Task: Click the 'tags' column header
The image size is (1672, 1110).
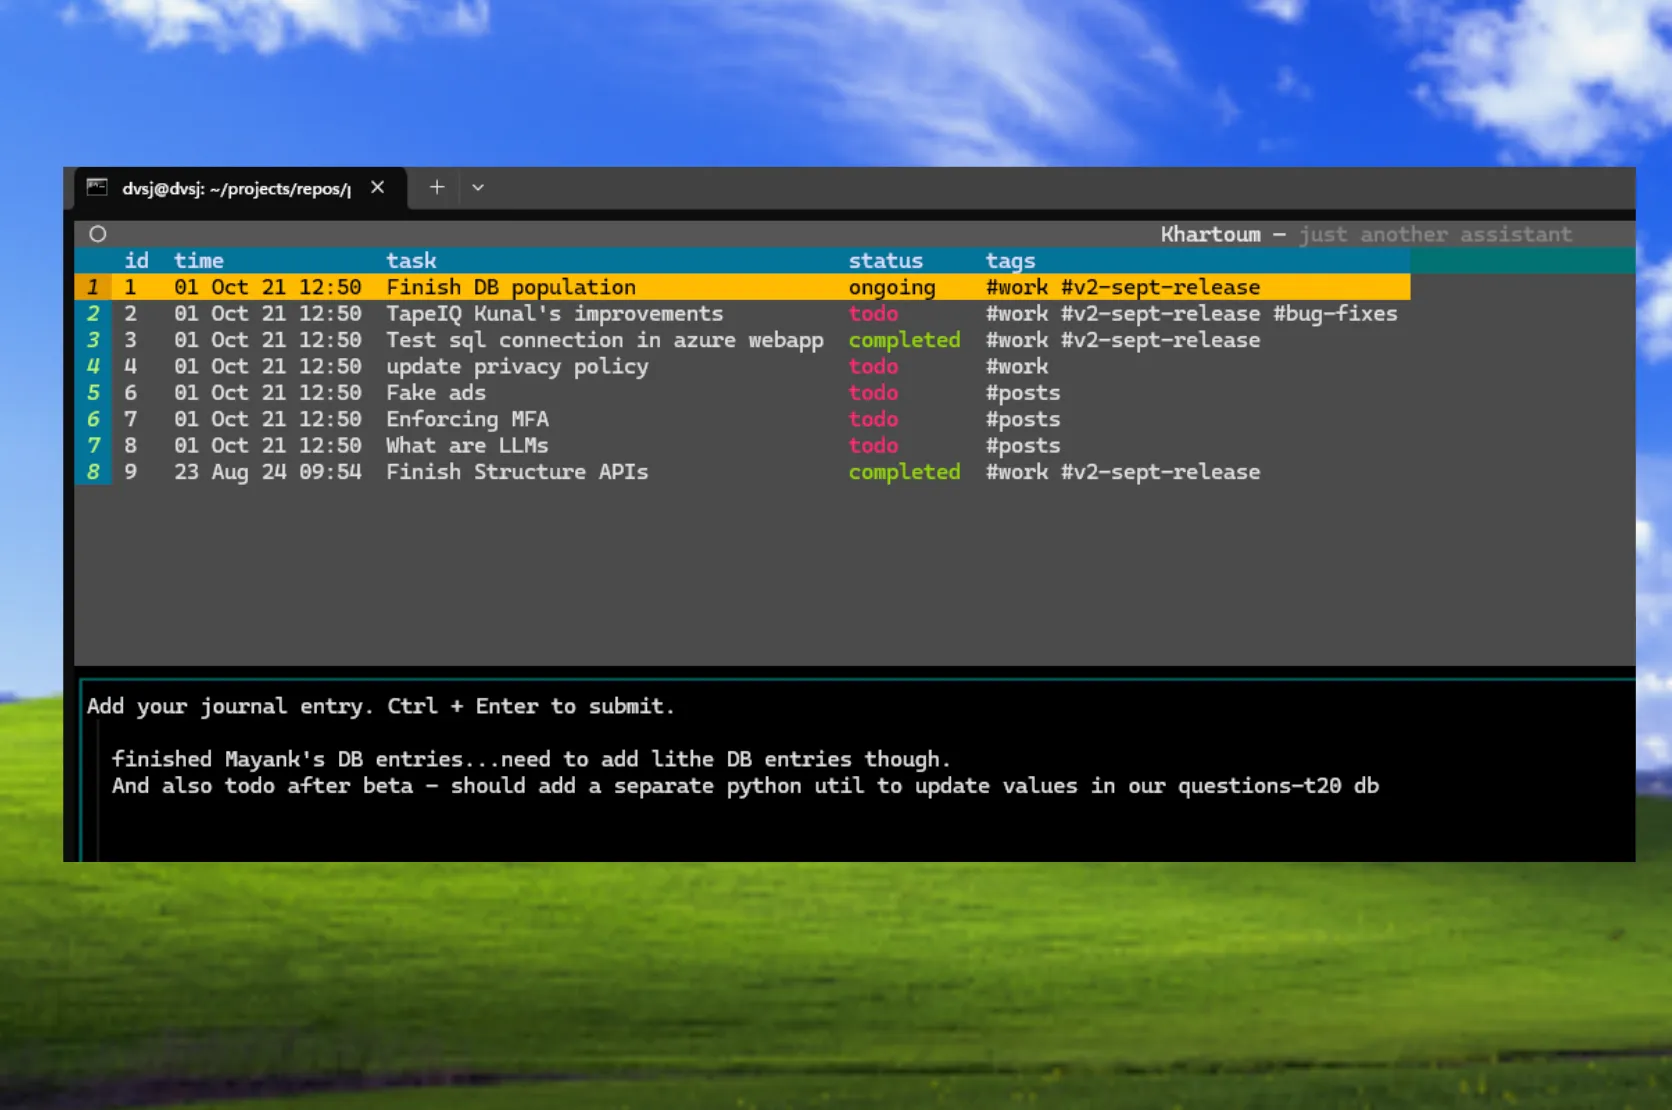Action: point(1010,260)
